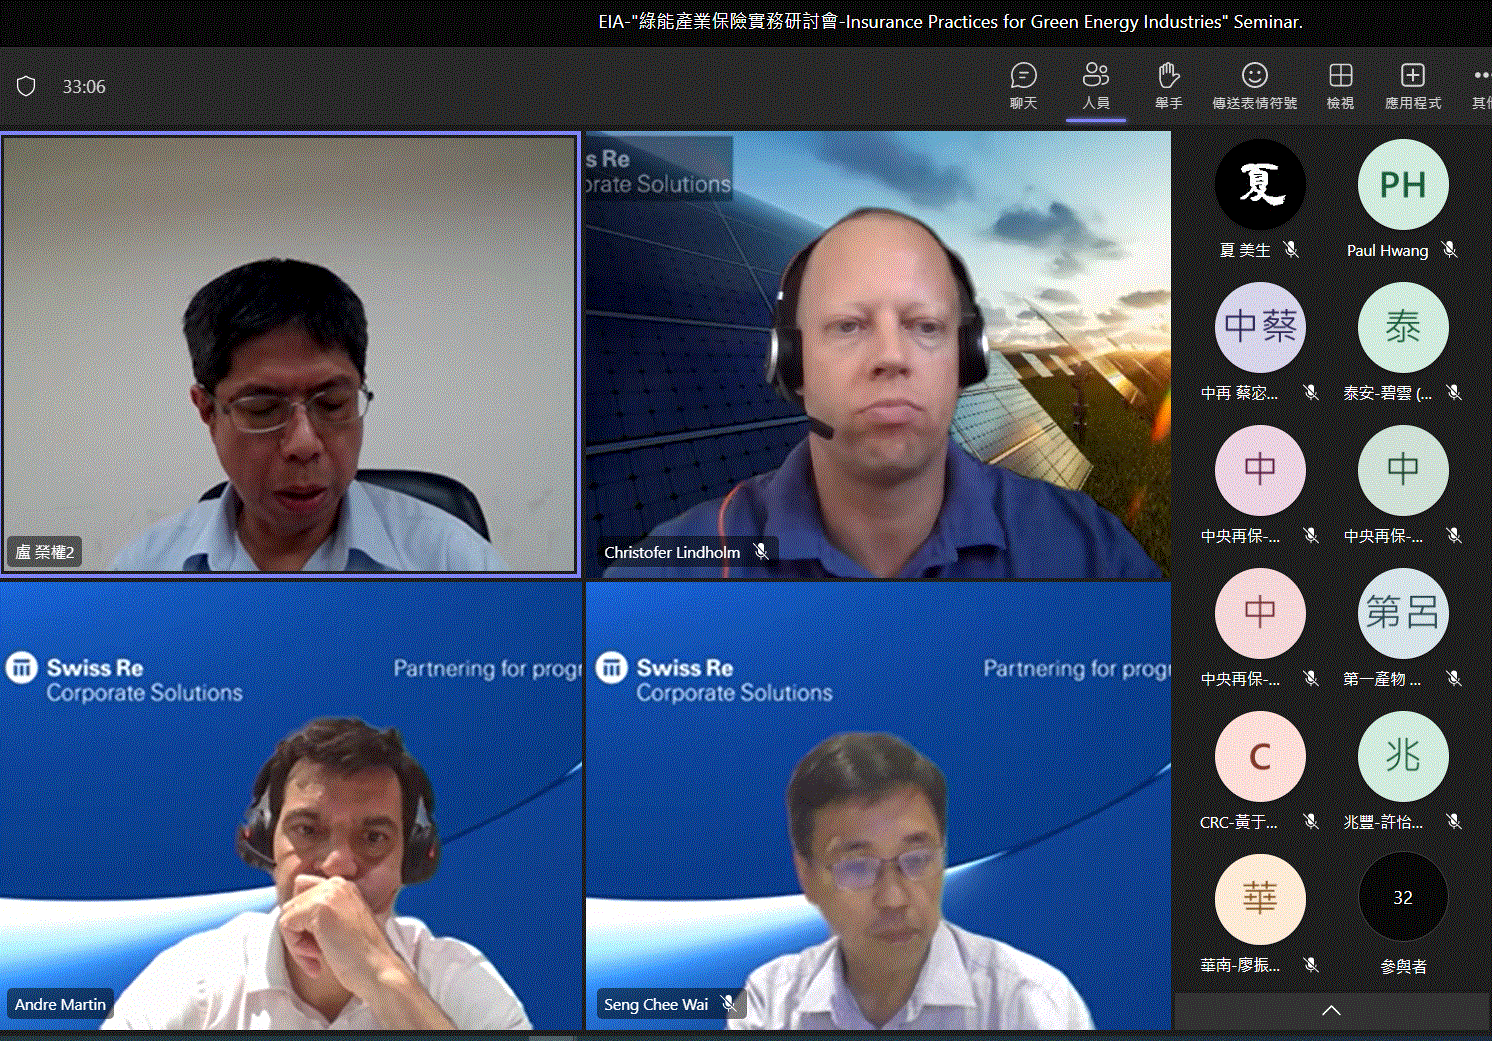The height and width of the screenshot is (1041, 1492).
Task: Open the apps menu (應用程式)
Action: pos(1412,86)
